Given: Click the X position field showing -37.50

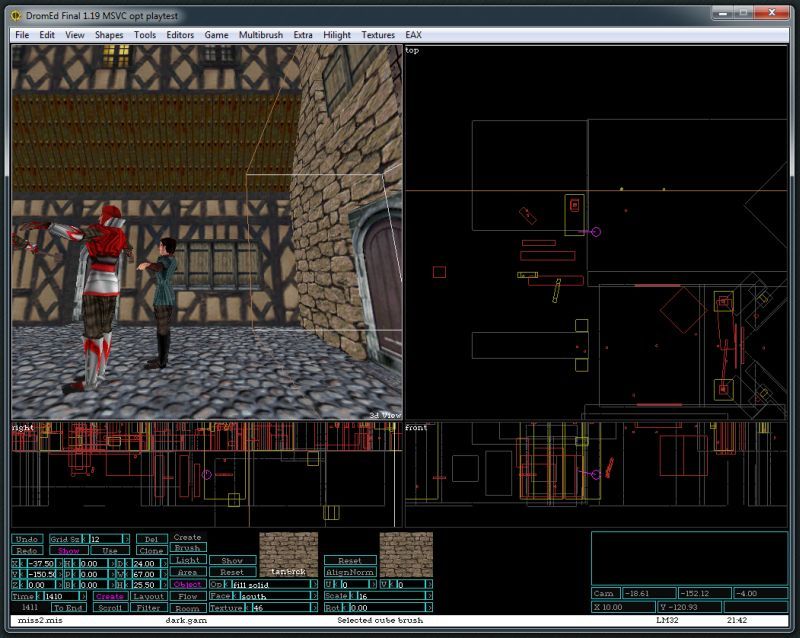Looking at the screenshot, I should click(41, 563).
